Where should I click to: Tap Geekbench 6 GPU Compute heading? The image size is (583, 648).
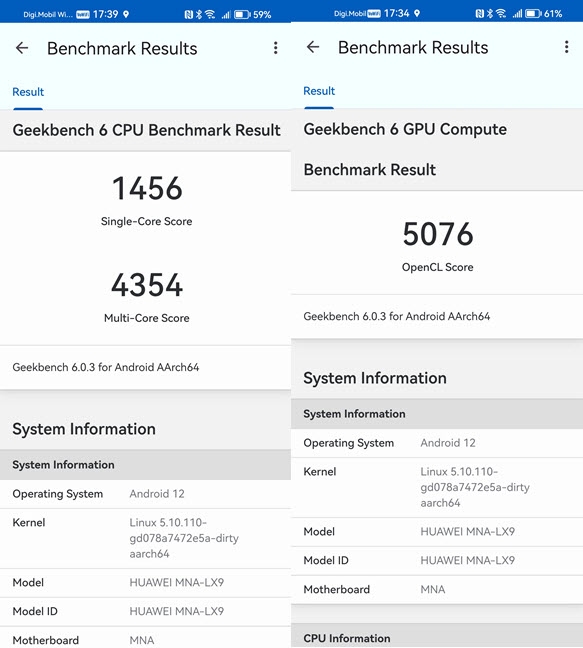405,129
